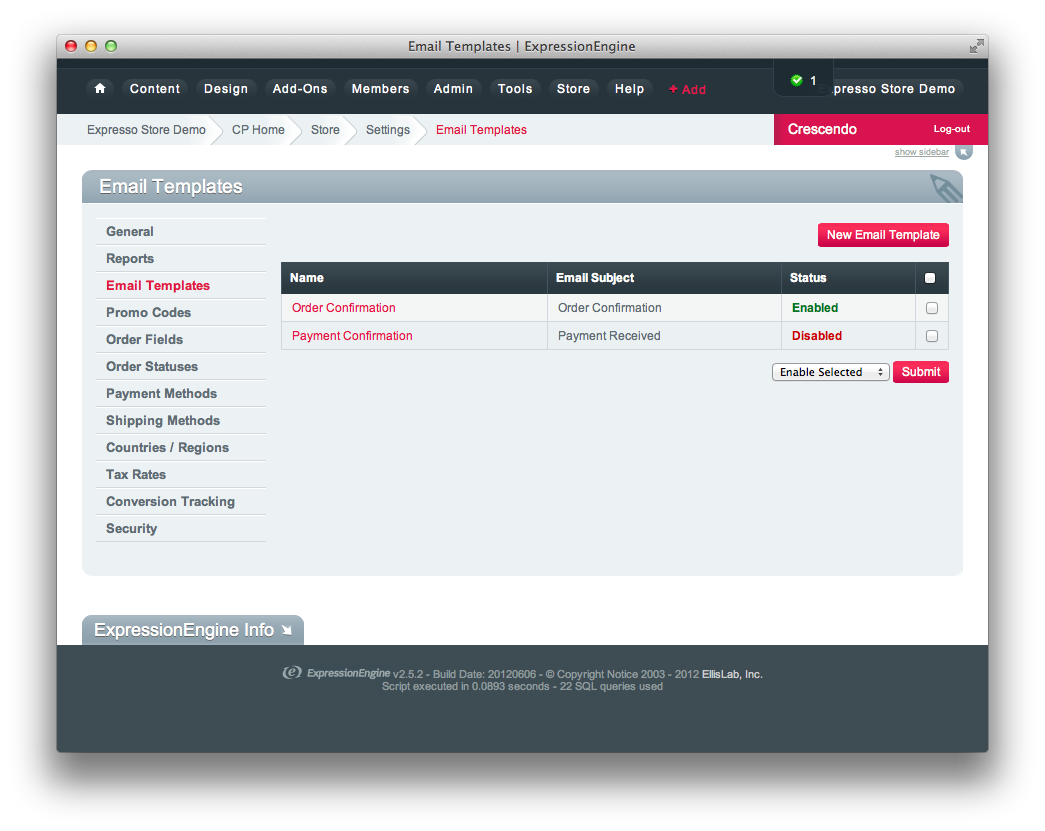The image size is (1045, 831).
Task: Select Shipping Methods in settings sidebar
Action: [181, 420]
